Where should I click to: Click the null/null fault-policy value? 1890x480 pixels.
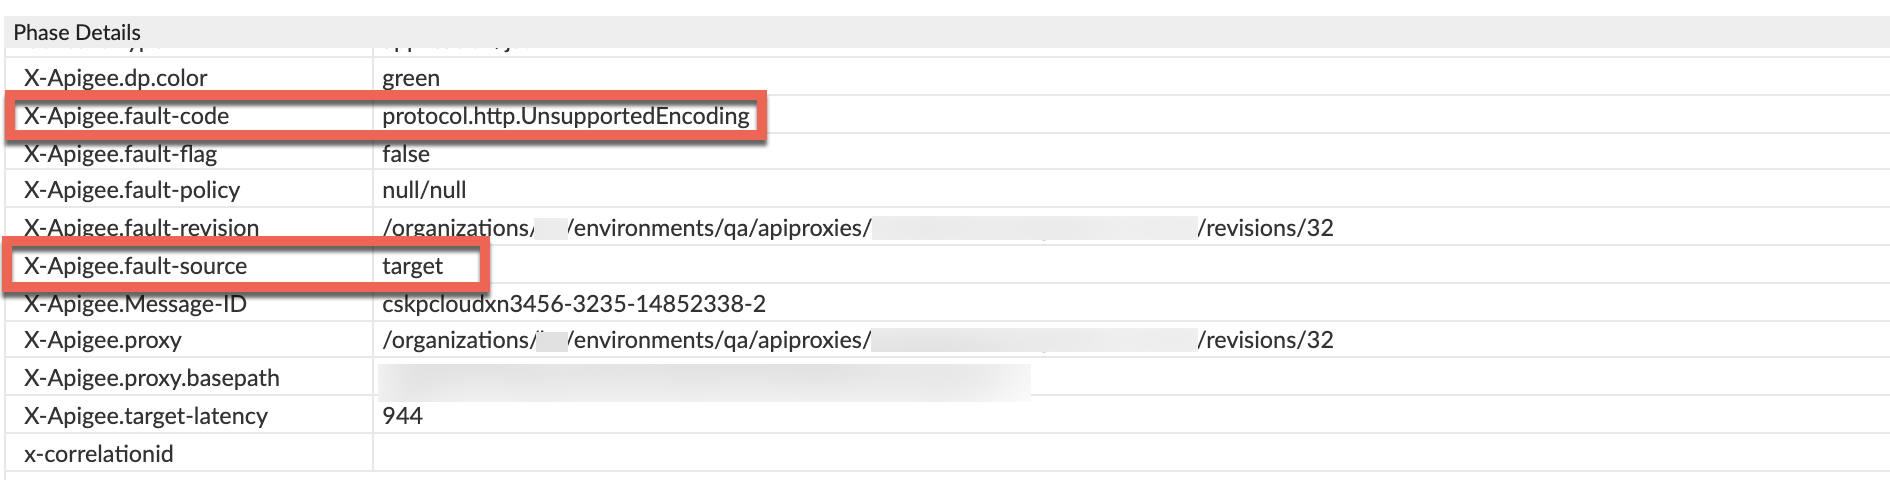(x=424, y=190)
